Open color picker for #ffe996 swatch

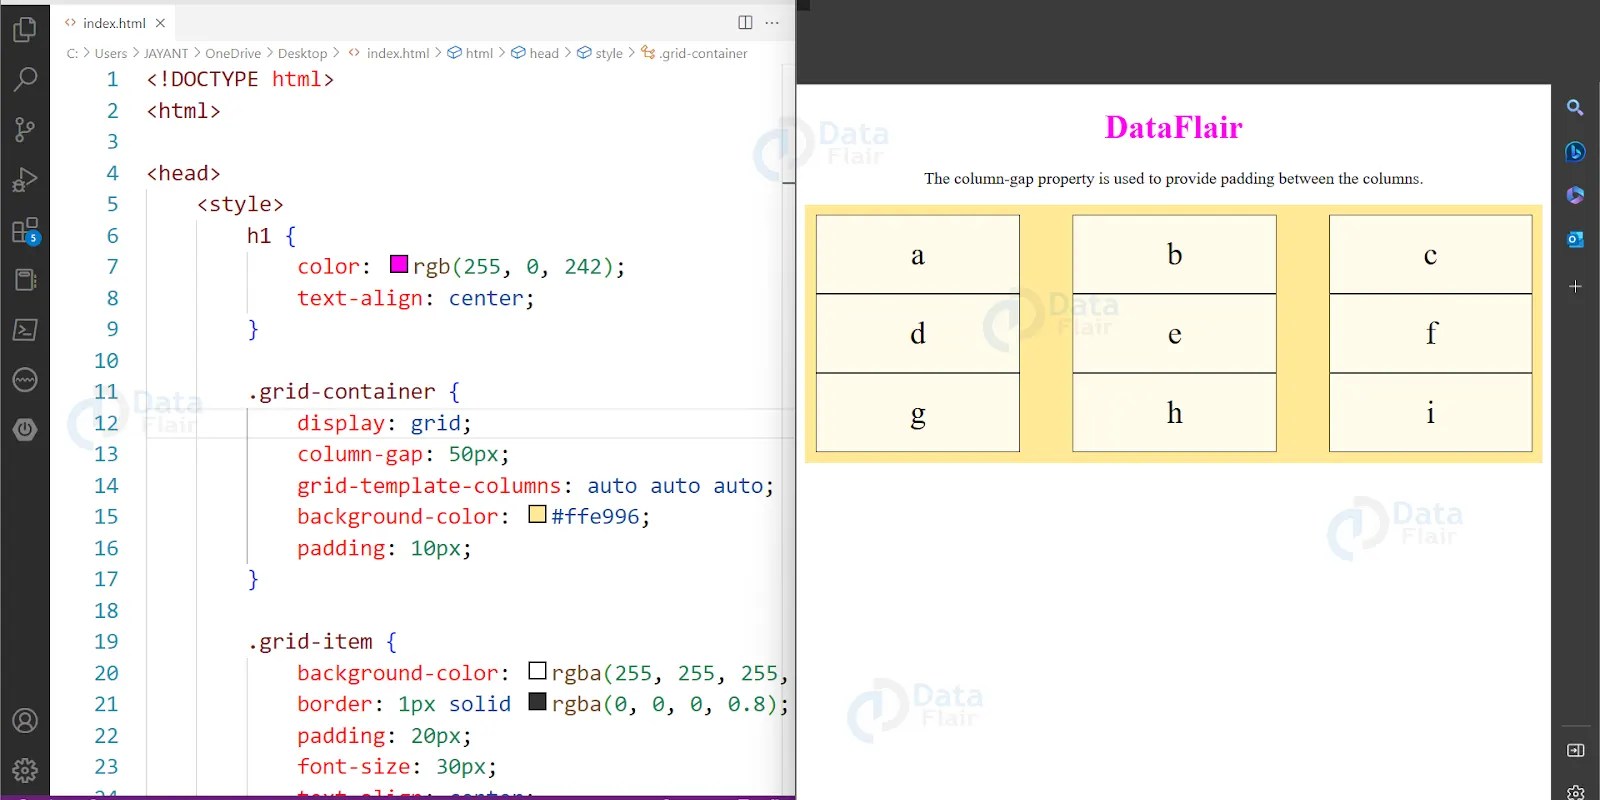[538, 514]
